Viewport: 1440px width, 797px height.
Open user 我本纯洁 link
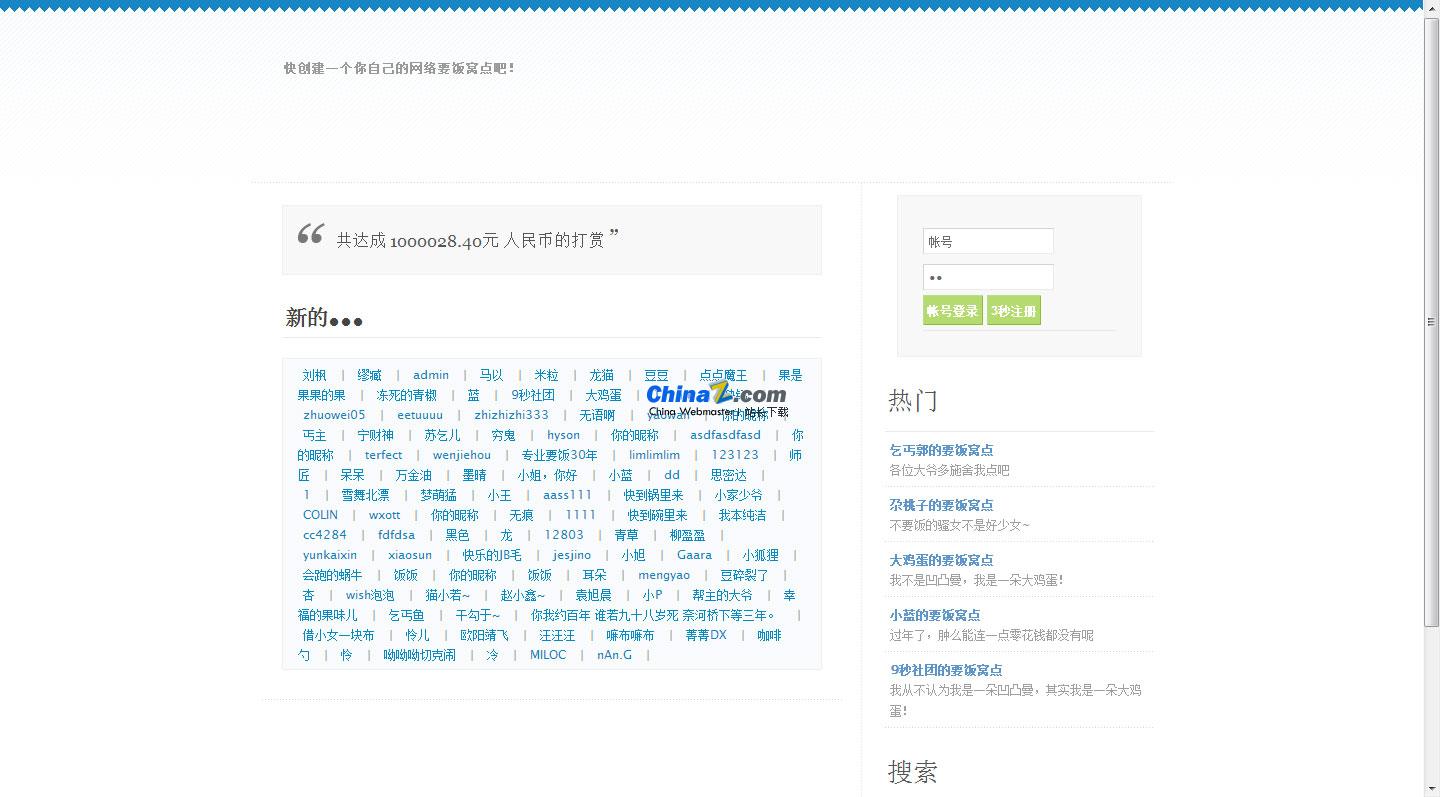tap(742, 515)
